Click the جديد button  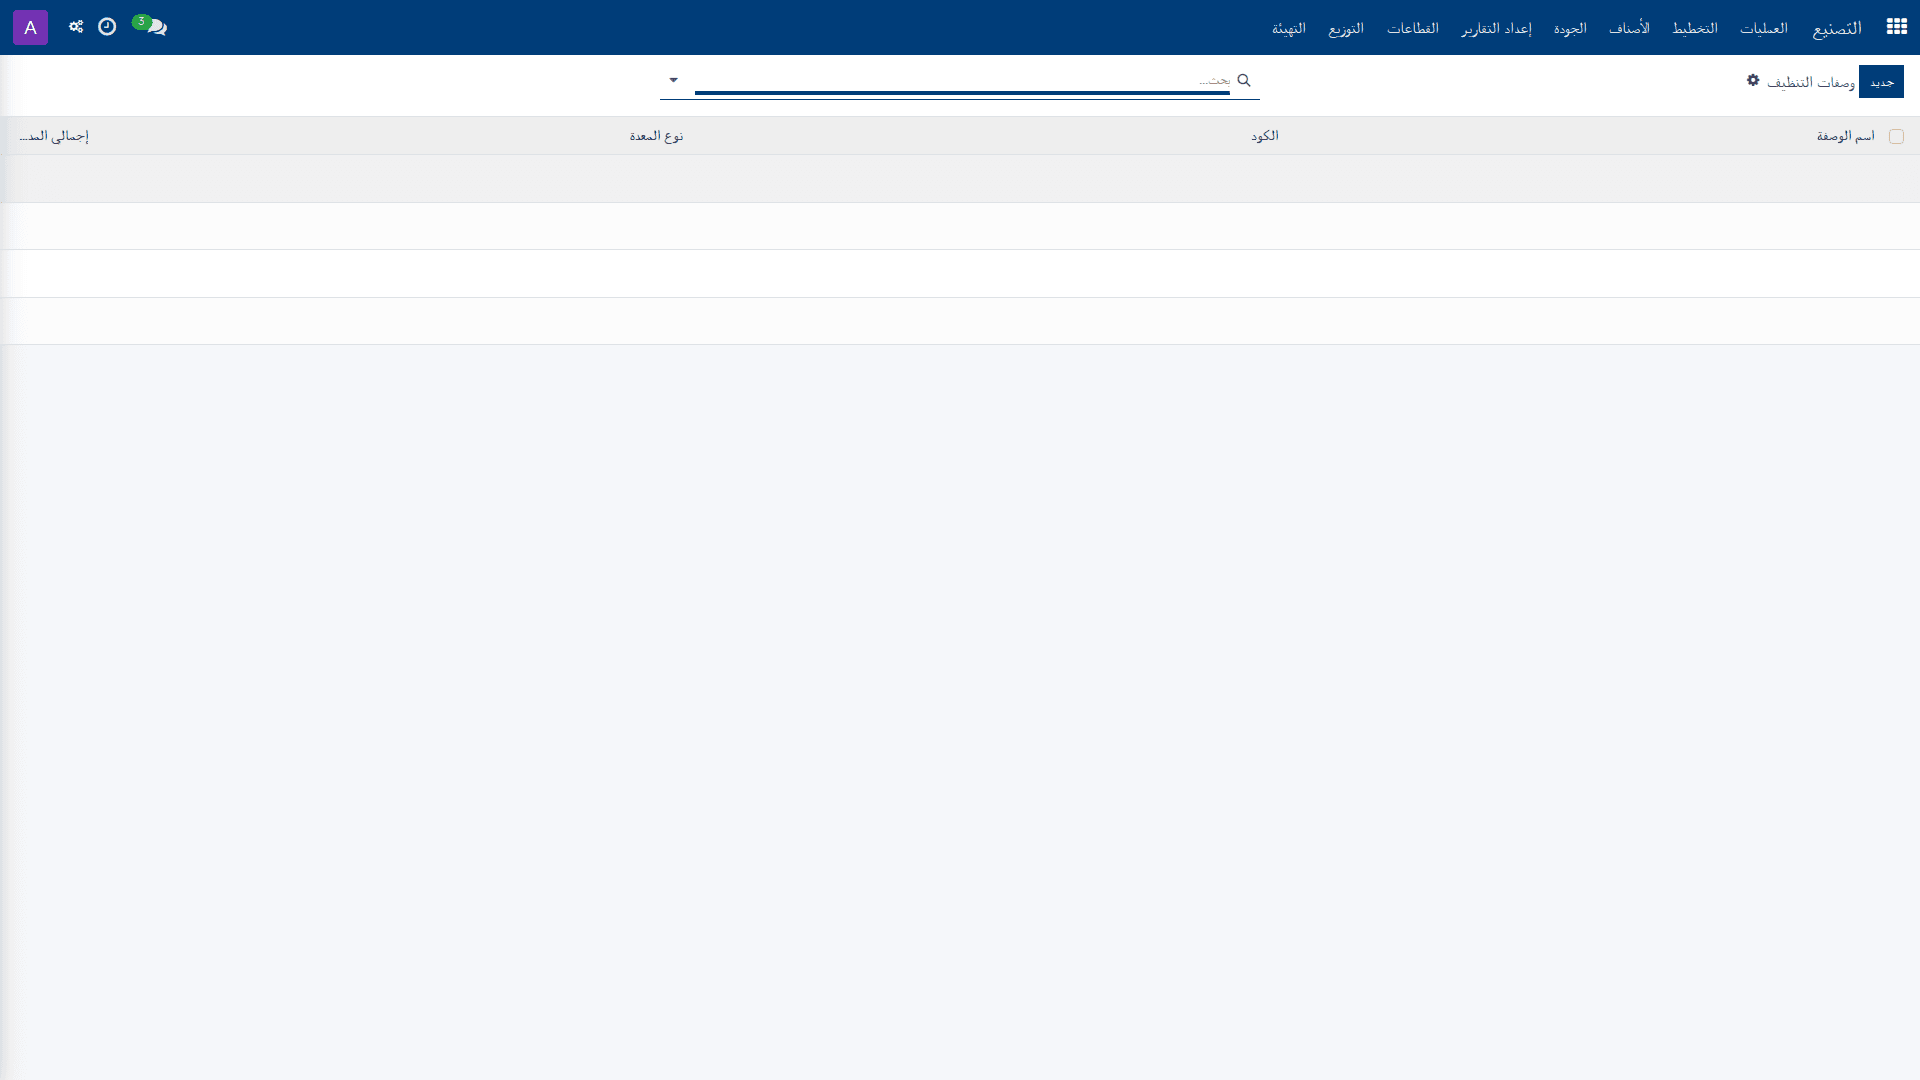tap(1882, 82)
